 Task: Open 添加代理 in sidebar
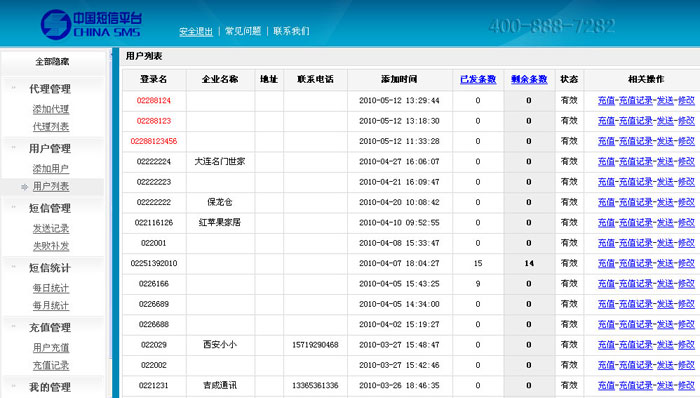click(x=51, y=109)
